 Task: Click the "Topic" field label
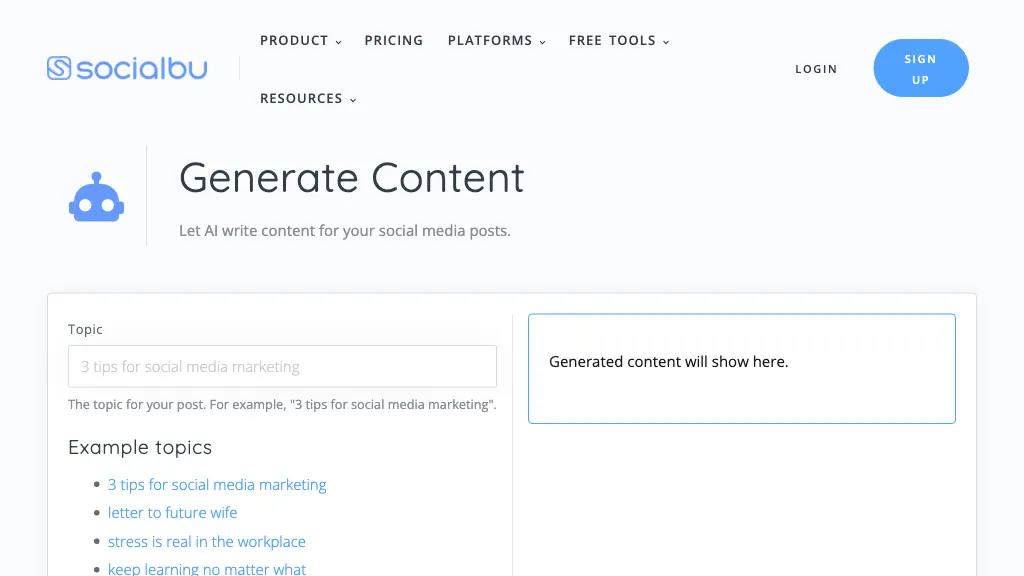point(85,329)
